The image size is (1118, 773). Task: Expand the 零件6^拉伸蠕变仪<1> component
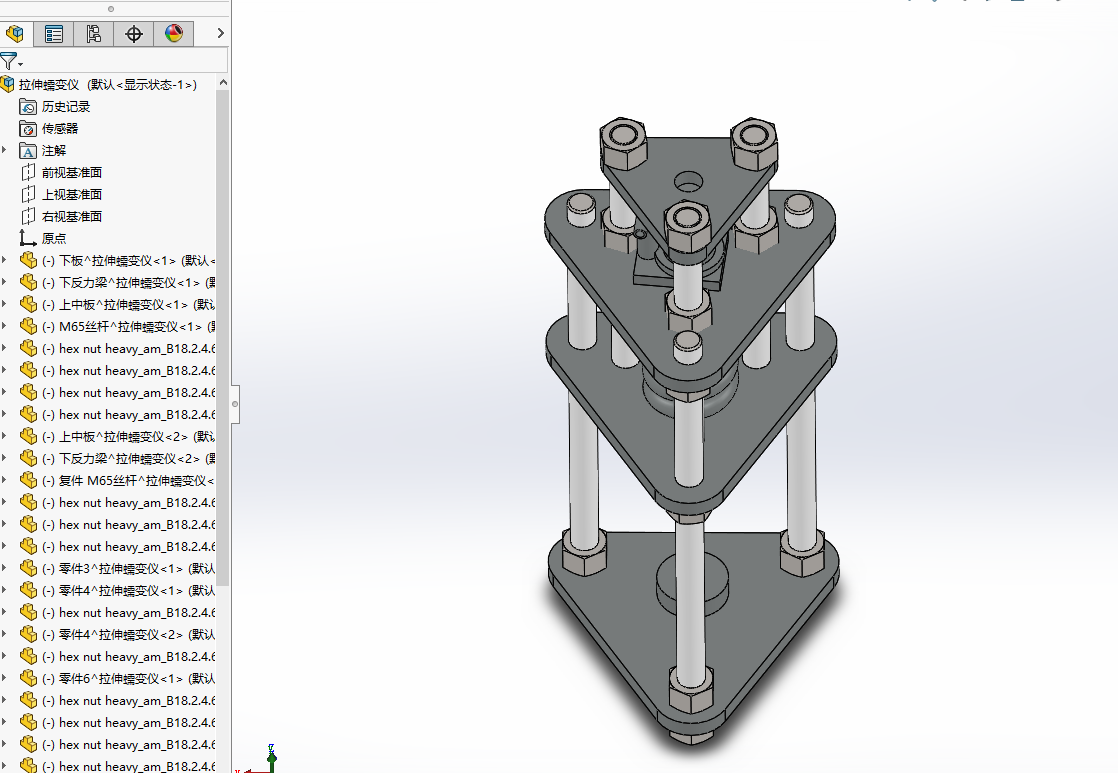coord(4,678)
